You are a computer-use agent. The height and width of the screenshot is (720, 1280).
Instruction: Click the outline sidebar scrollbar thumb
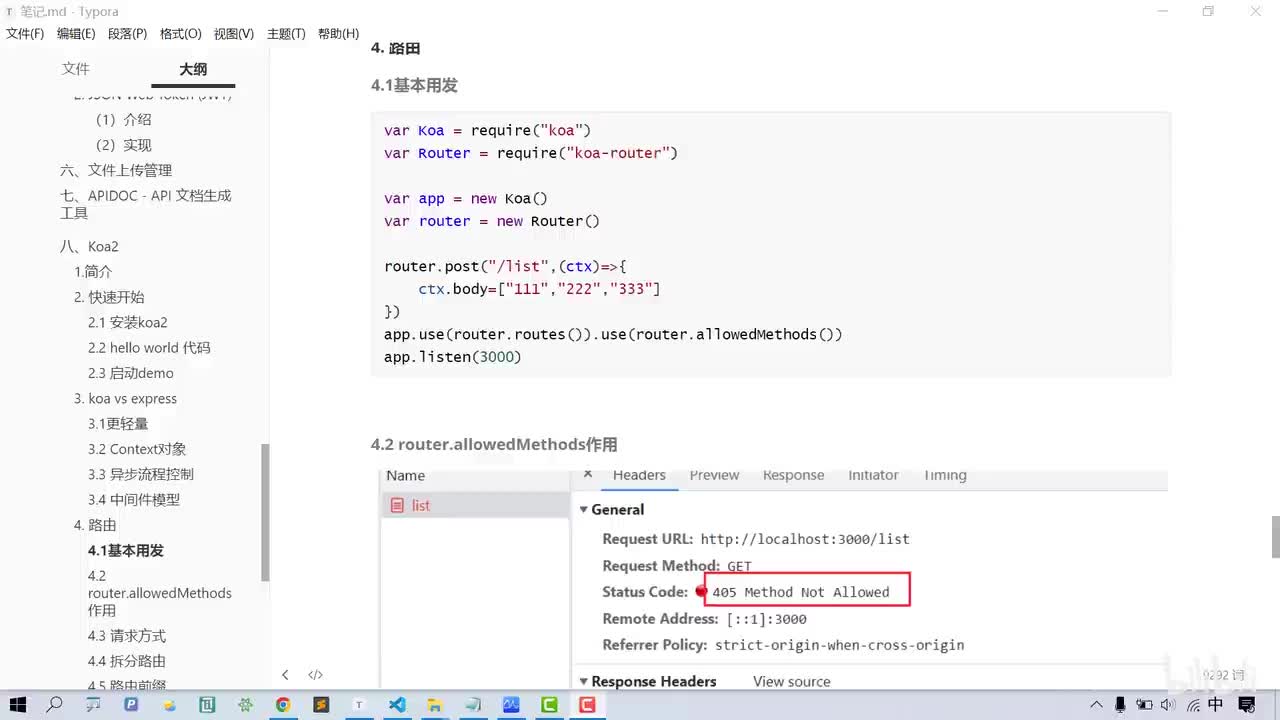pos(265,510)
